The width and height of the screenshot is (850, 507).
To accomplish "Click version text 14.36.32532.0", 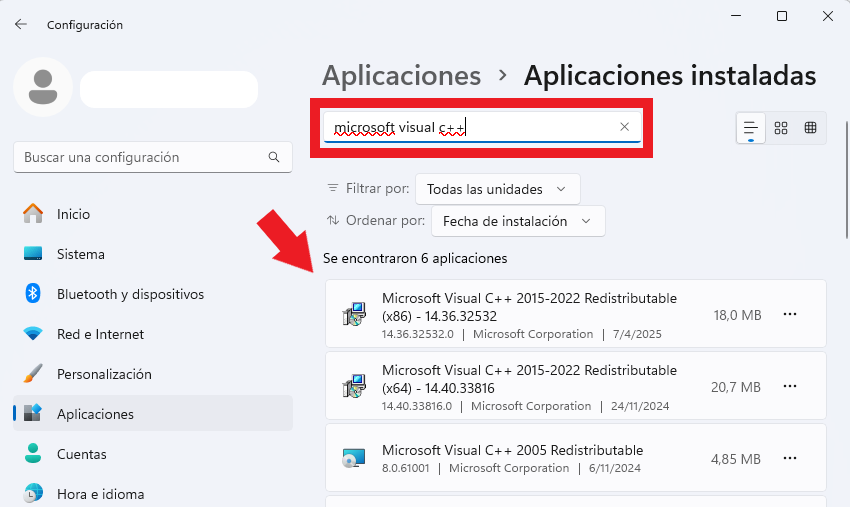I will (417, 334).
